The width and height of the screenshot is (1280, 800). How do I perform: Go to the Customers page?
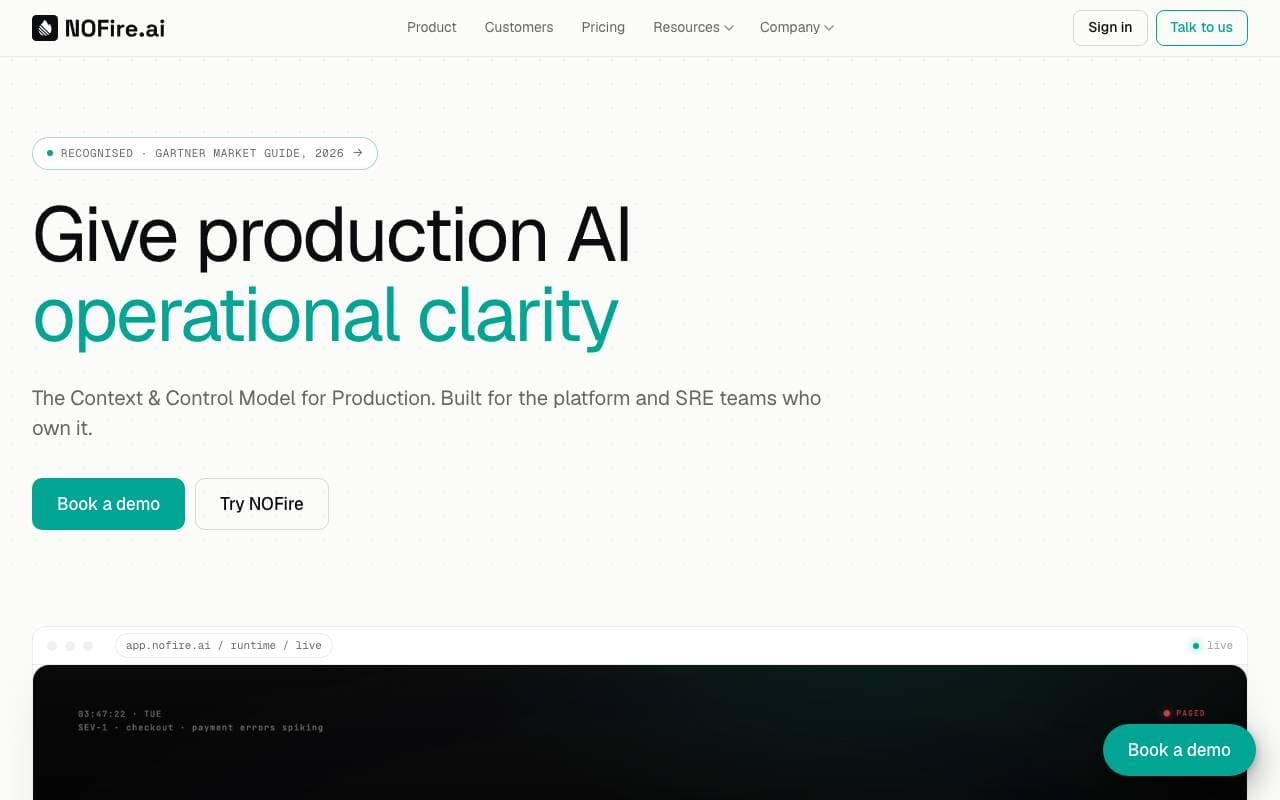[519, 27]
